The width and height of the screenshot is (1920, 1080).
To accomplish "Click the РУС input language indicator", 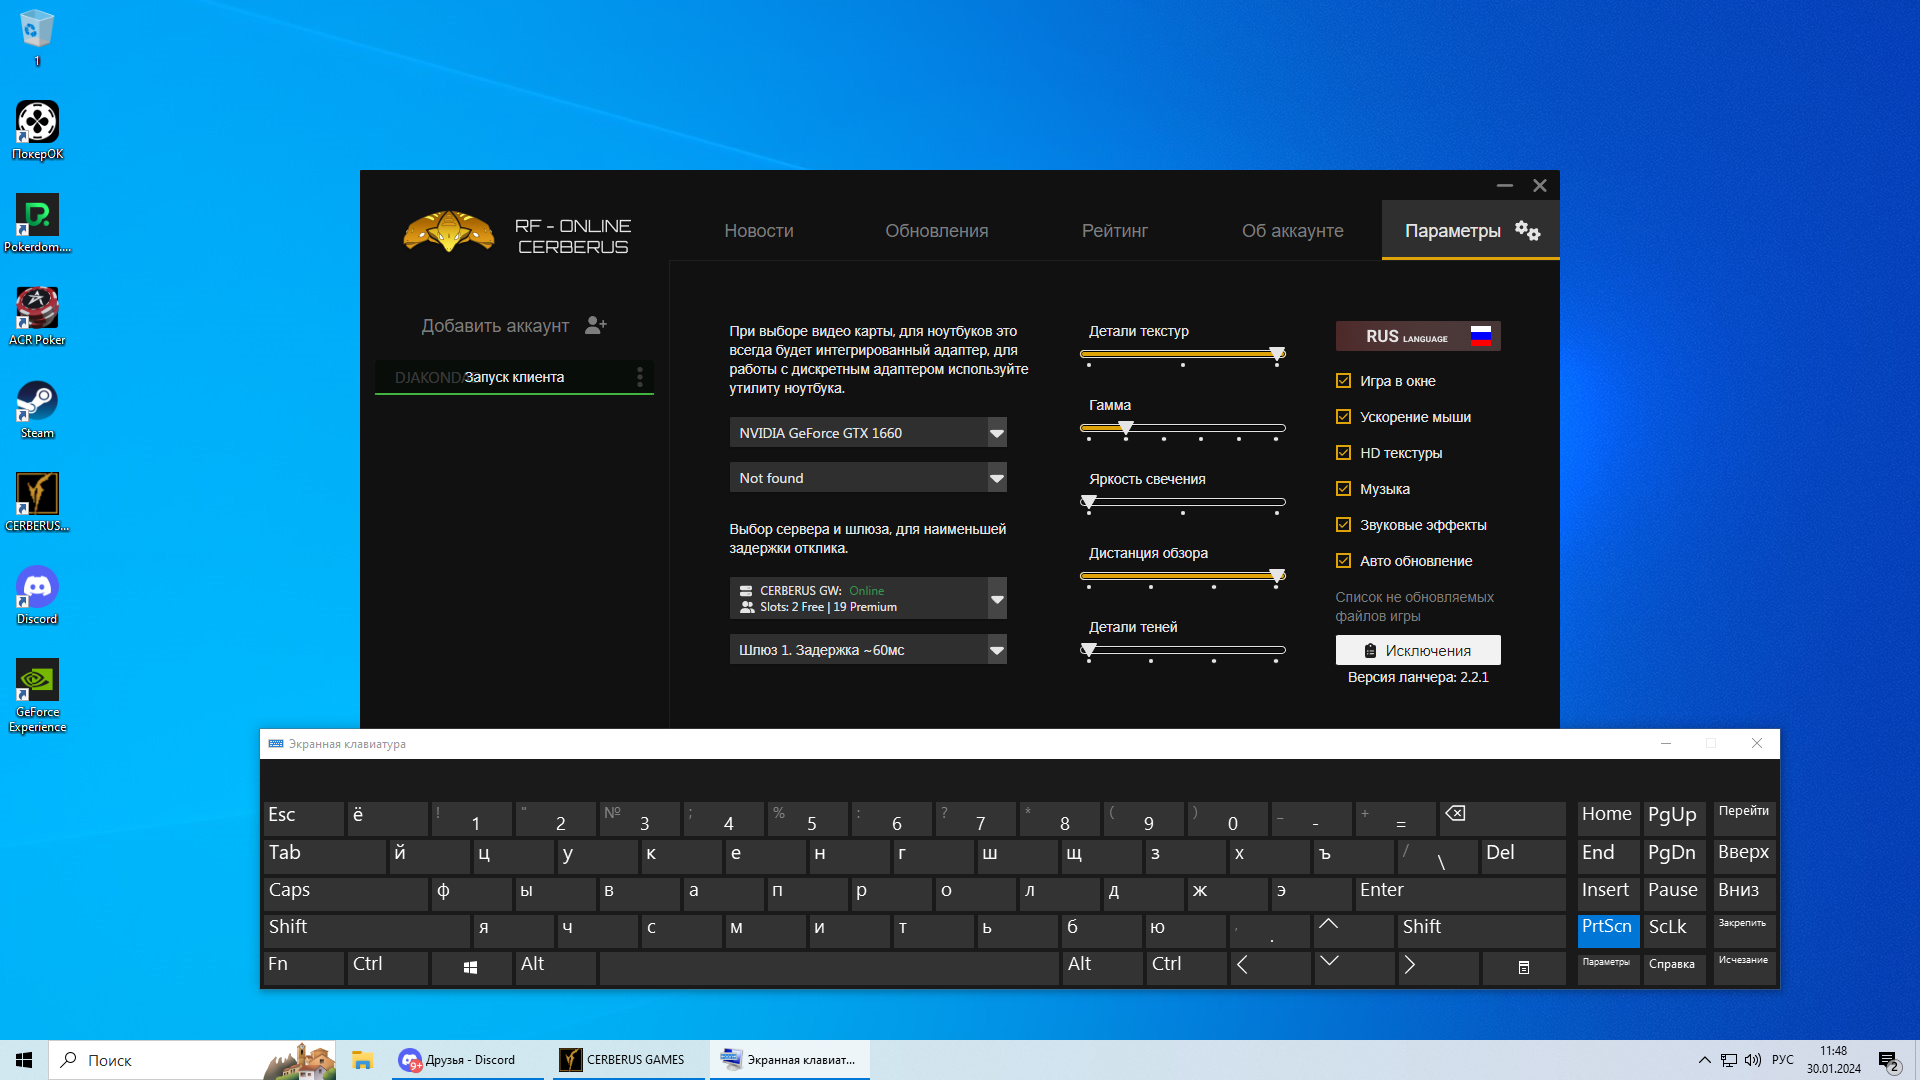I will [x=1782, y=1060].
